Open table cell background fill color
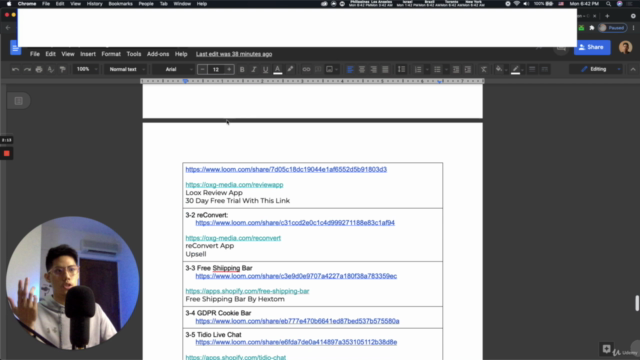 point(499,69)
